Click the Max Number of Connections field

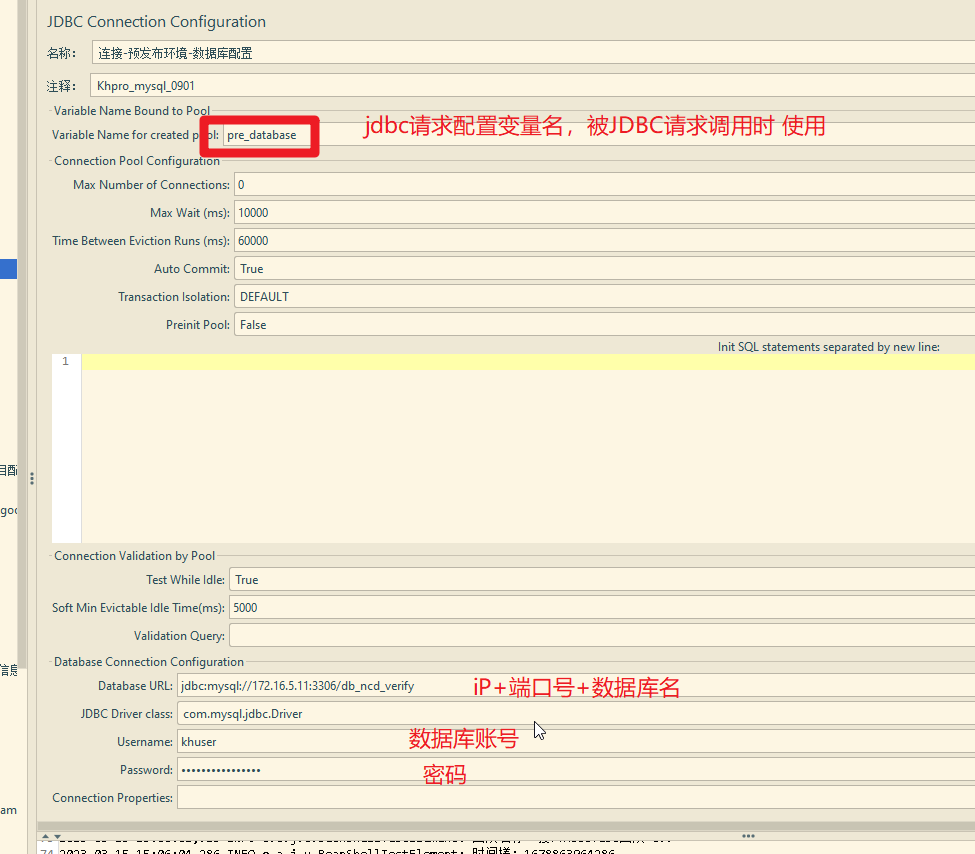click(604, 185)
